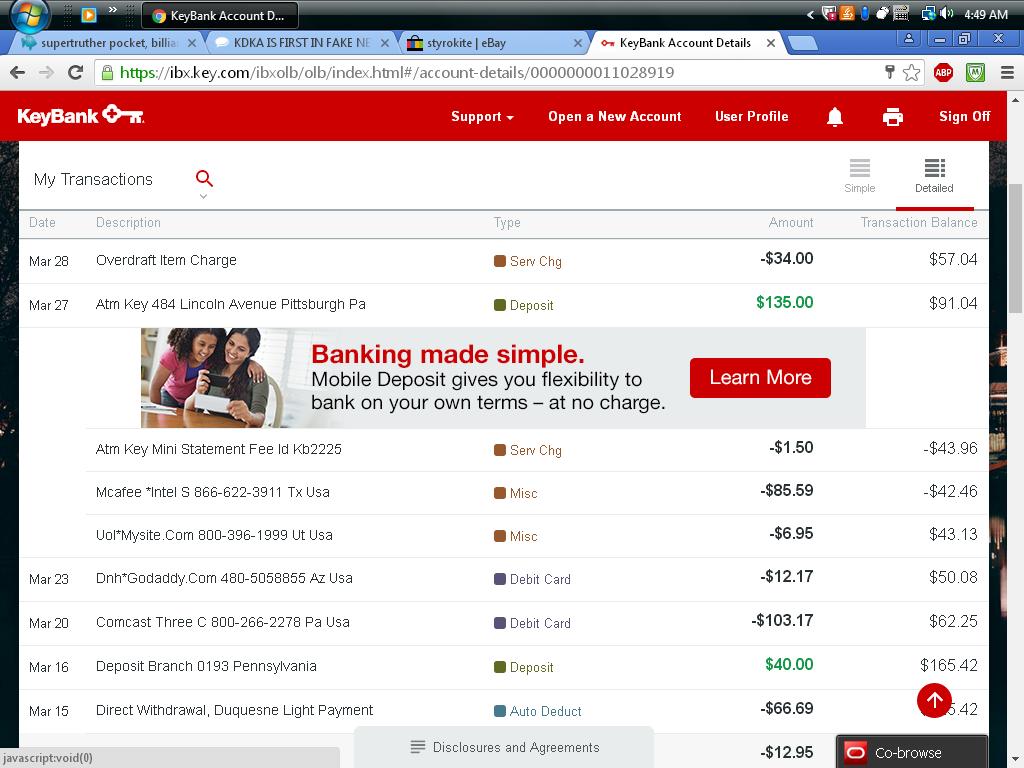Launch the media player quick-launch icon
The width and height of the screenshot is (1024, 768).
point(88,14)
